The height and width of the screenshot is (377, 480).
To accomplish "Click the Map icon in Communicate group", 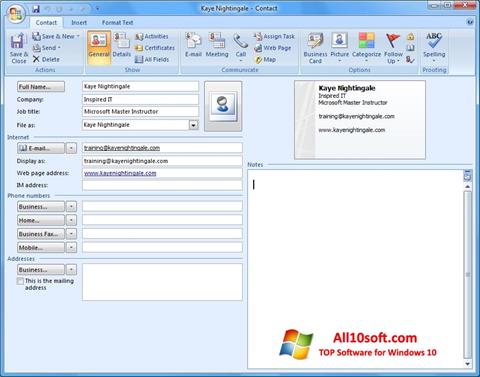I will [x=259, y=60].
